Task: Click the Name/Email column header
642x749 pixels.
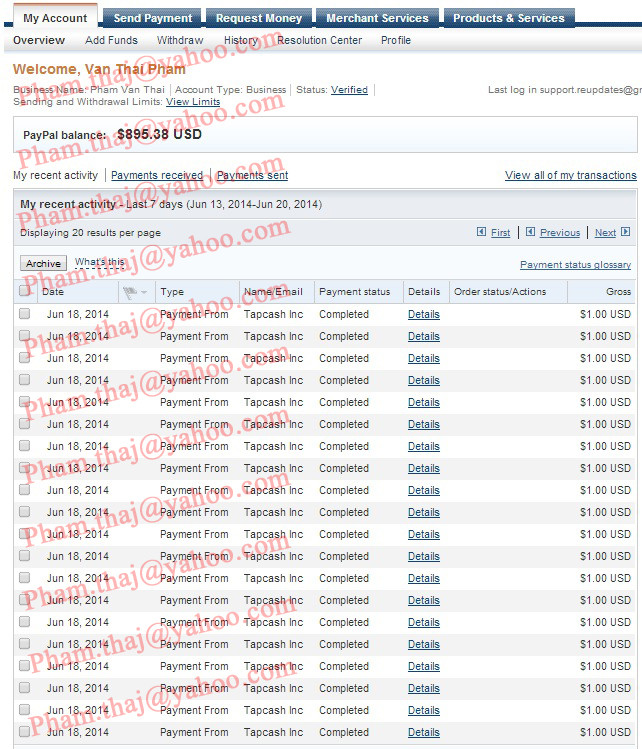Action: [273, 291]
